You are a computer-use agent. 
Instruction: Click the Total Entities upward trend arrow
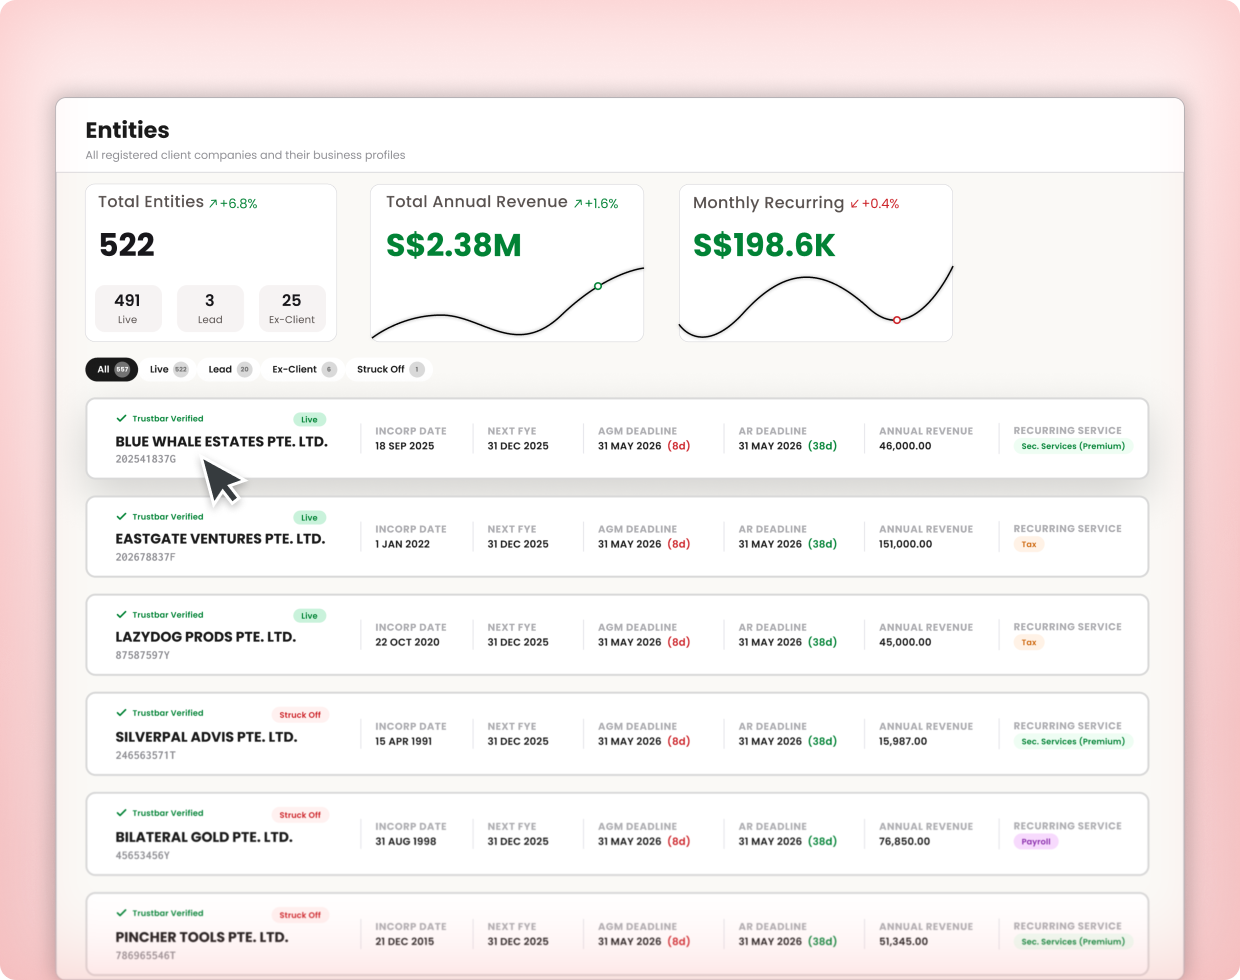[213, 203]
